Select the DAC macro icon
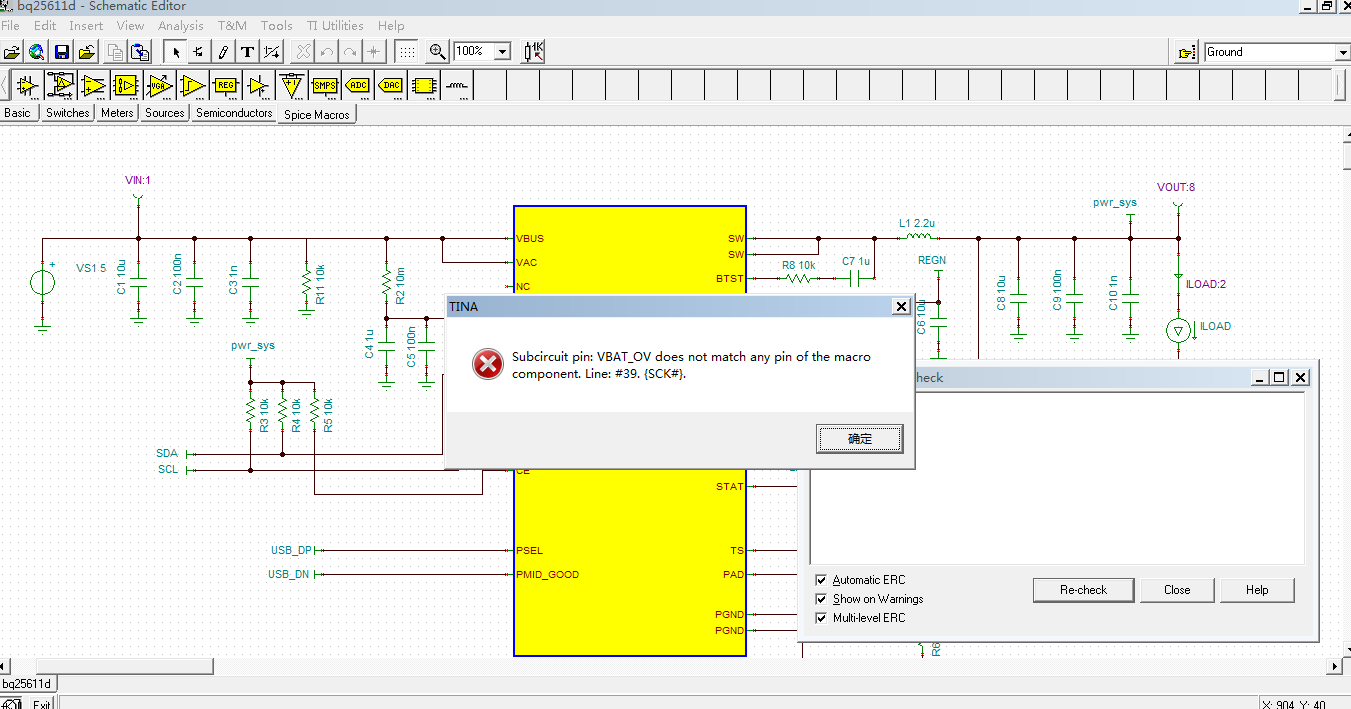Viewport: 1351px width, 709px height. (391, 86)
